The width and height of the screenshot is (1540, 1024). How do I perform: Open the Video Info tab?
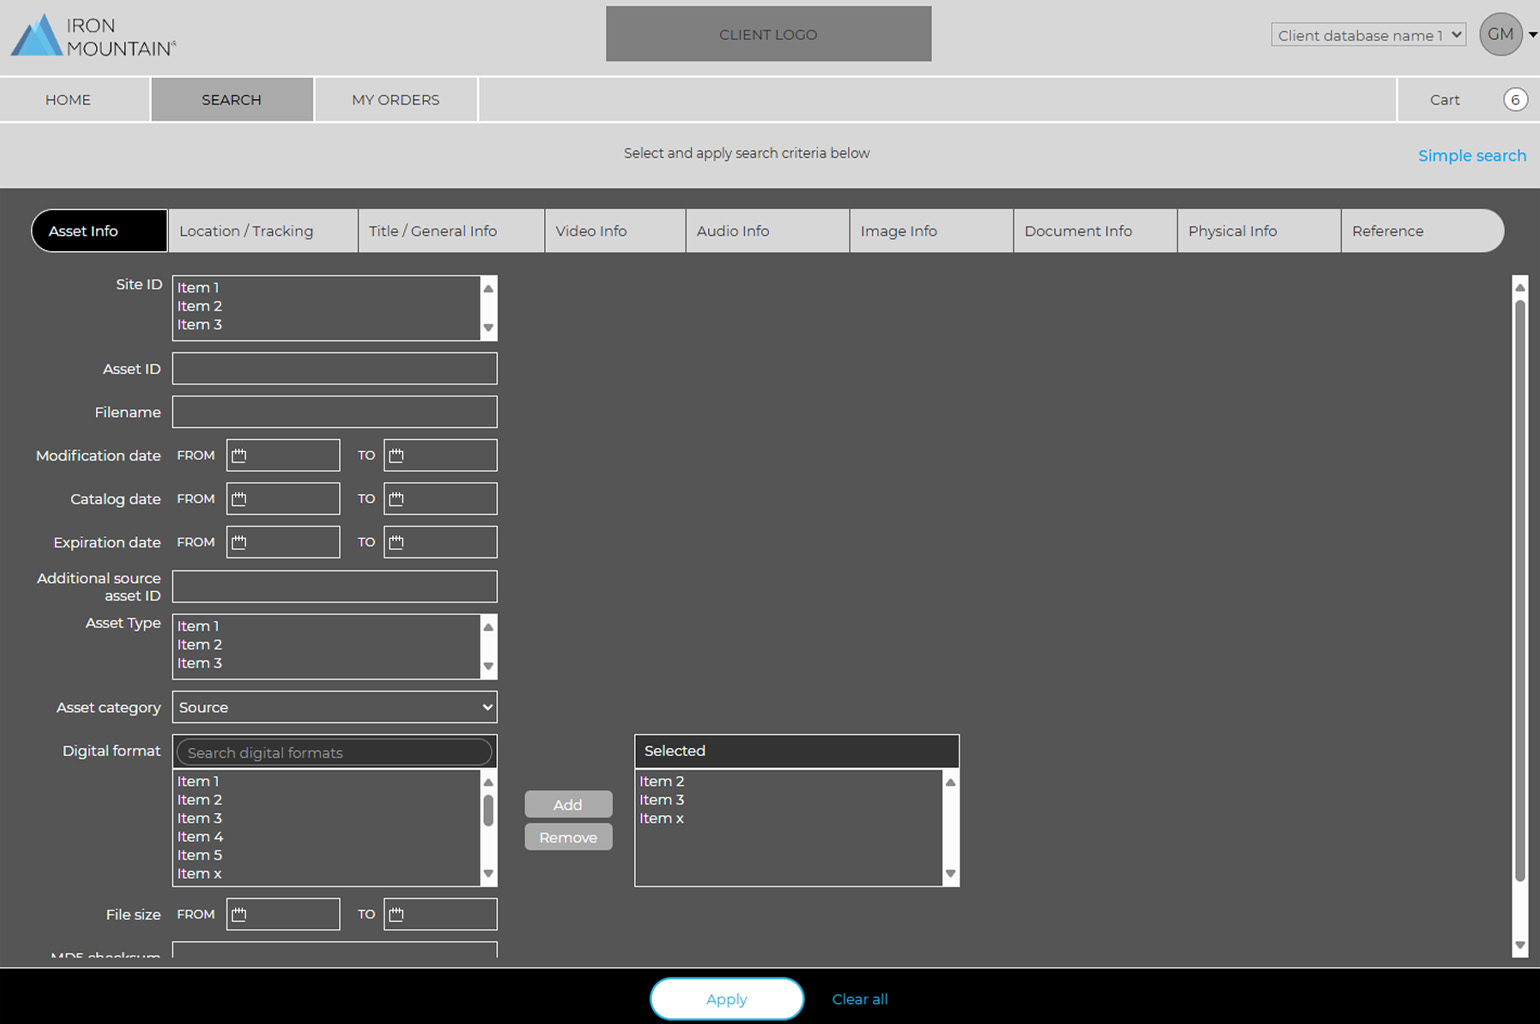(x=591, y=231)
